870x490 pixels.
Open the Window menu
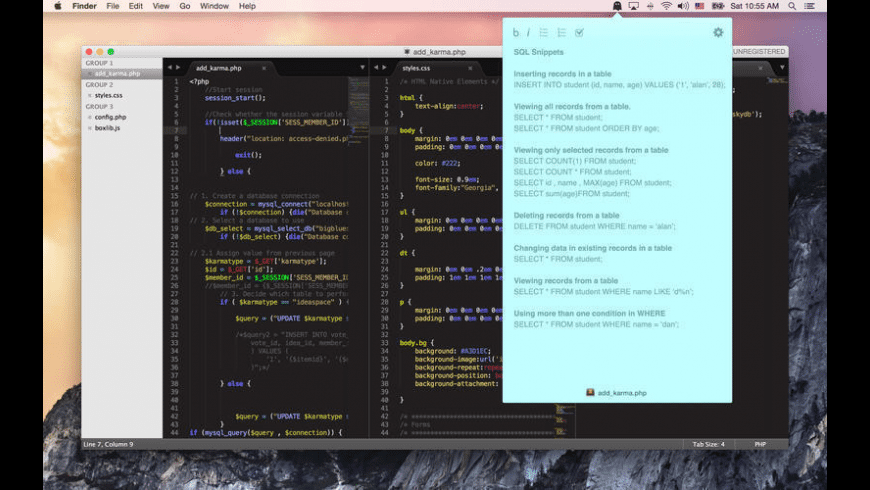point(214,6)
